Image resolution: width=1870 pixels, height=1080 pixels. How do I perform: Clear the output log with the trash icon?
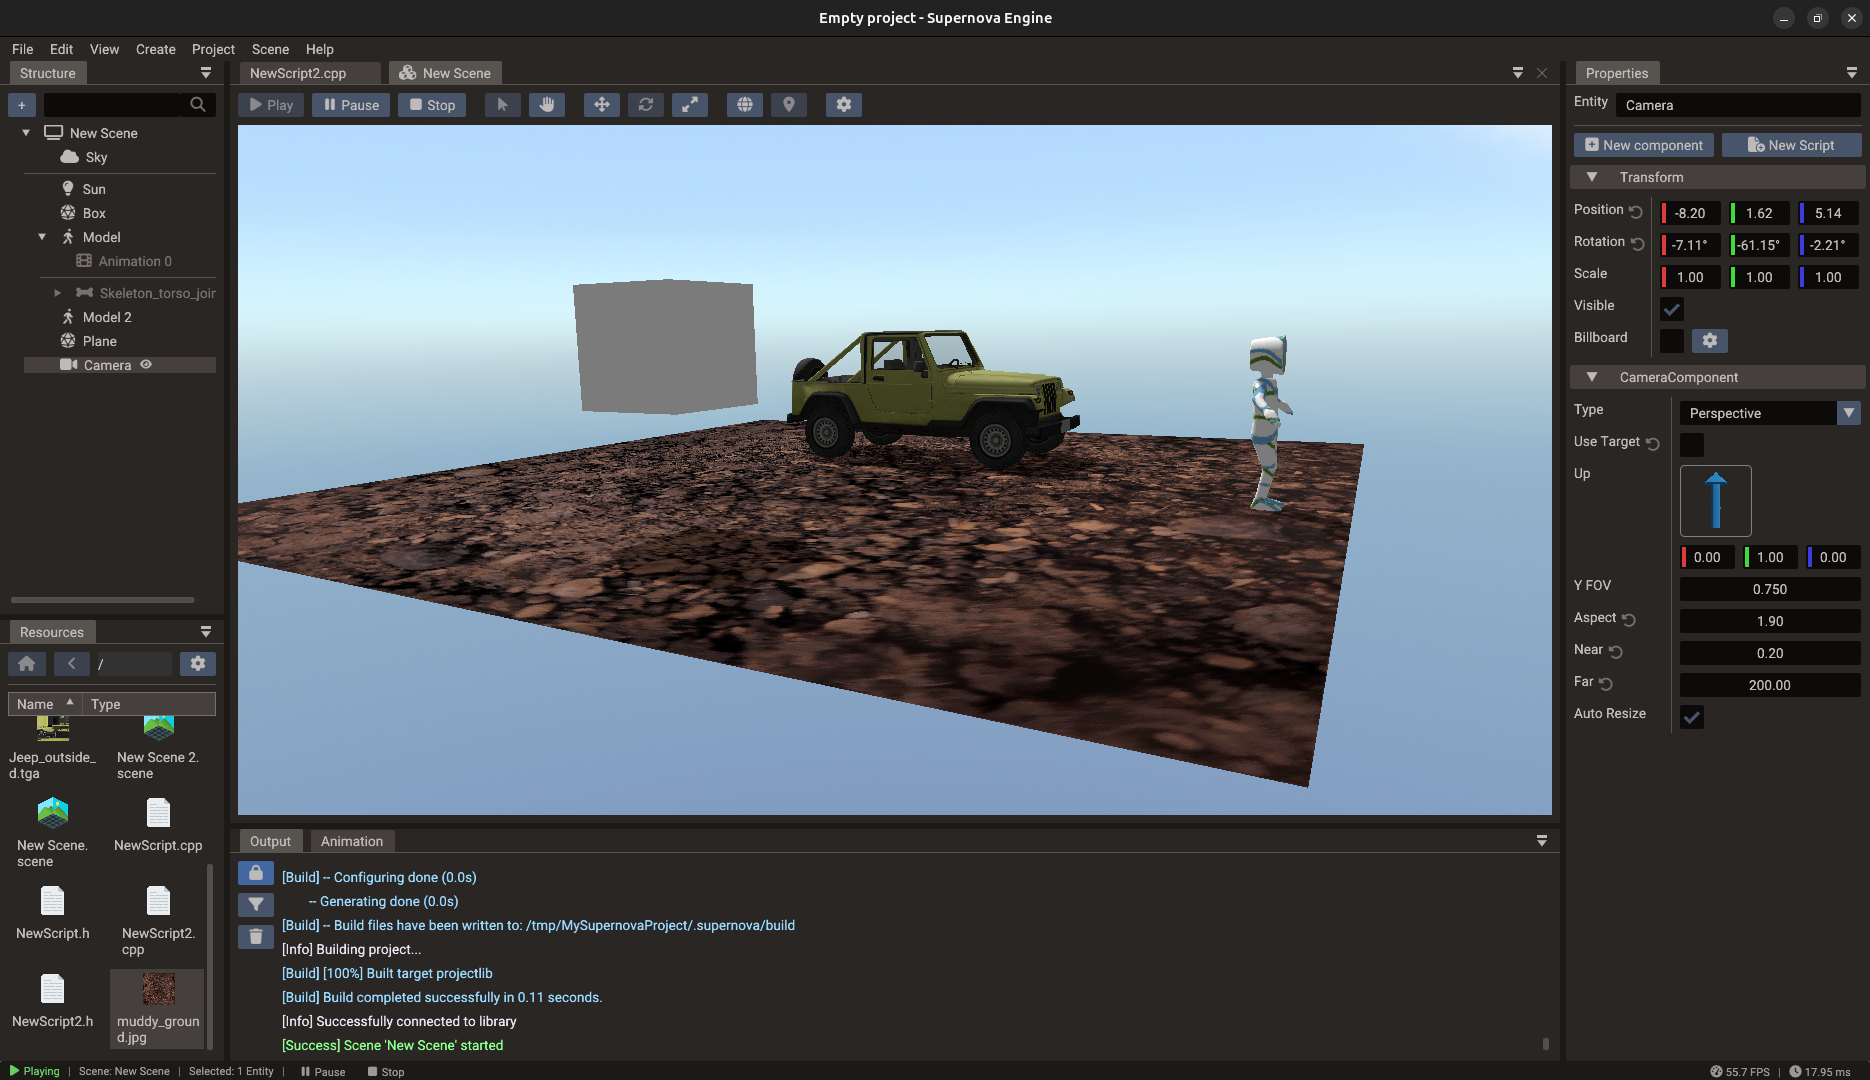(255, 936)
